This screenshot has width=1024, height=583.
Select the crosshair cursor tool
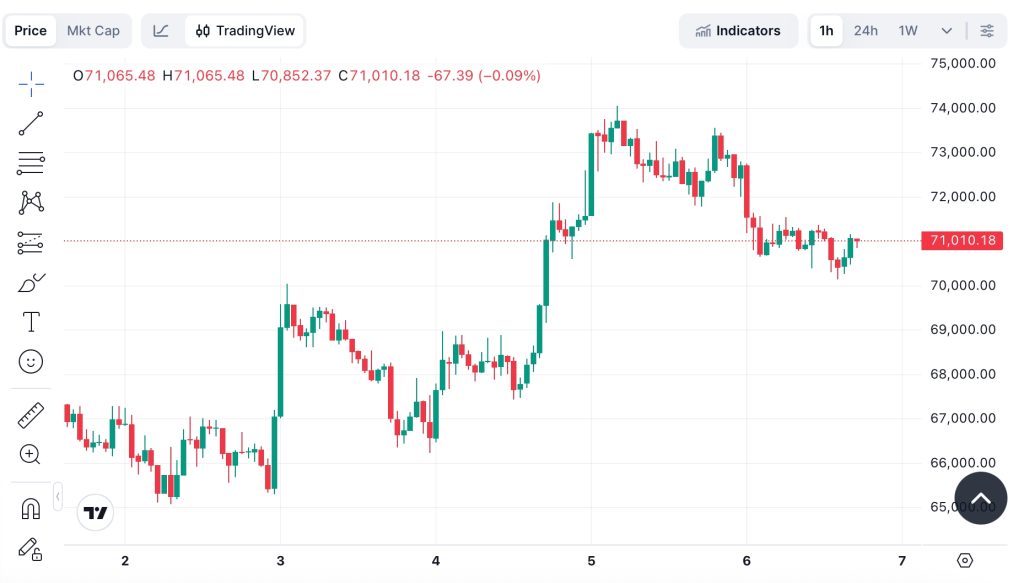[x=30, y=84]
